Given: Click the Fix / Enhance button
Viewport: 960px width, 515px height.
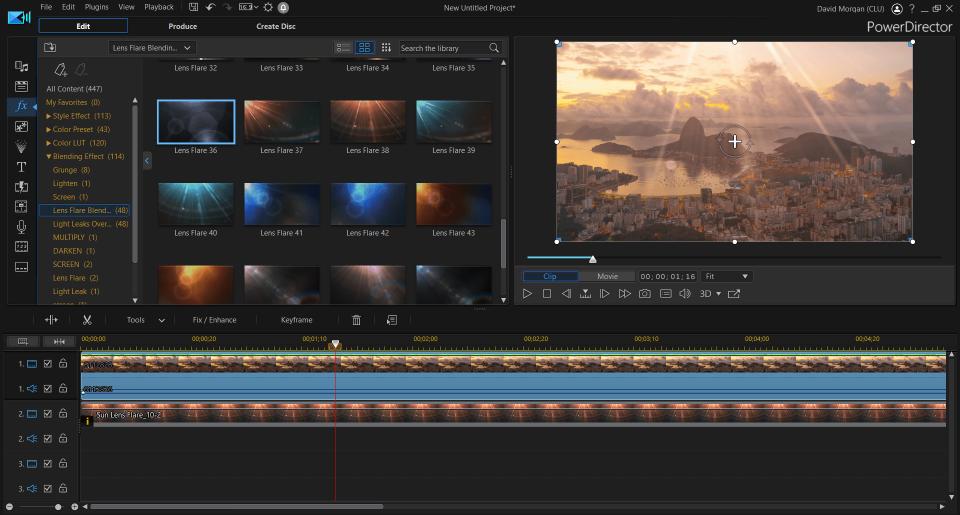Looking at the screenshot, I should pyautogui.click(x=214, y=320).
